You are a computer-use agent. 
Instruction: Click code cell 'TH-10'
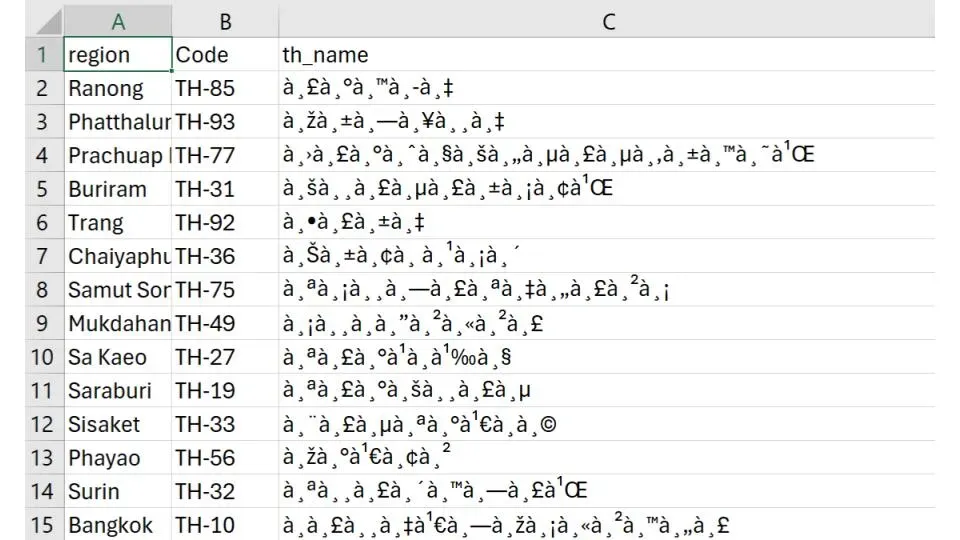coord(225,525)
